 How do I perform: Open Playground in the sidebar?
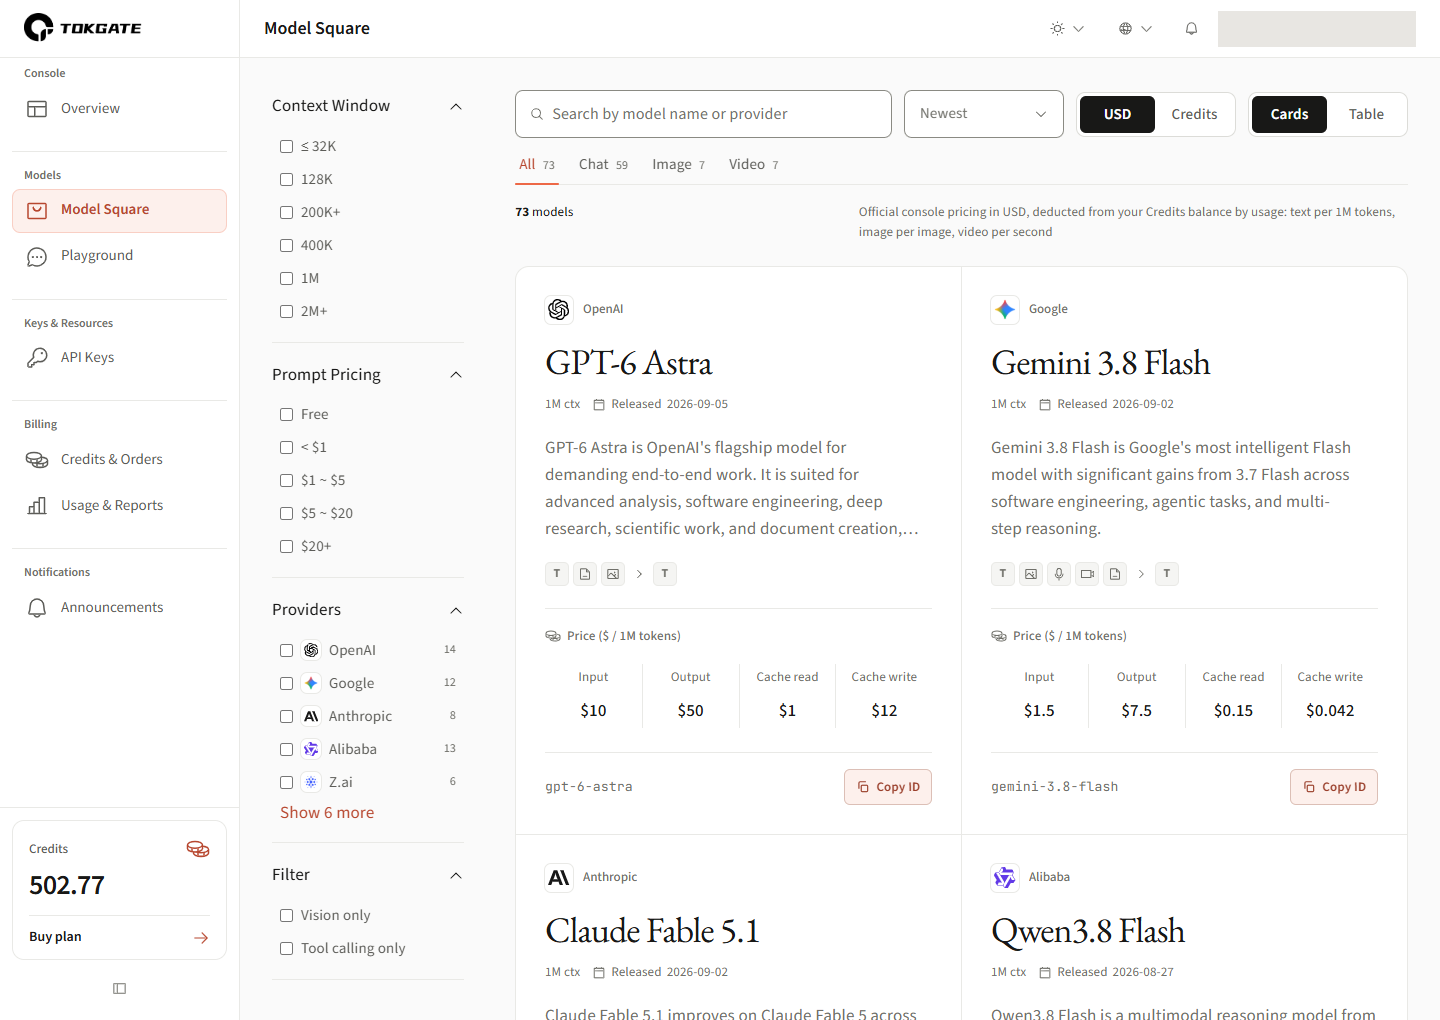point(120,256)
